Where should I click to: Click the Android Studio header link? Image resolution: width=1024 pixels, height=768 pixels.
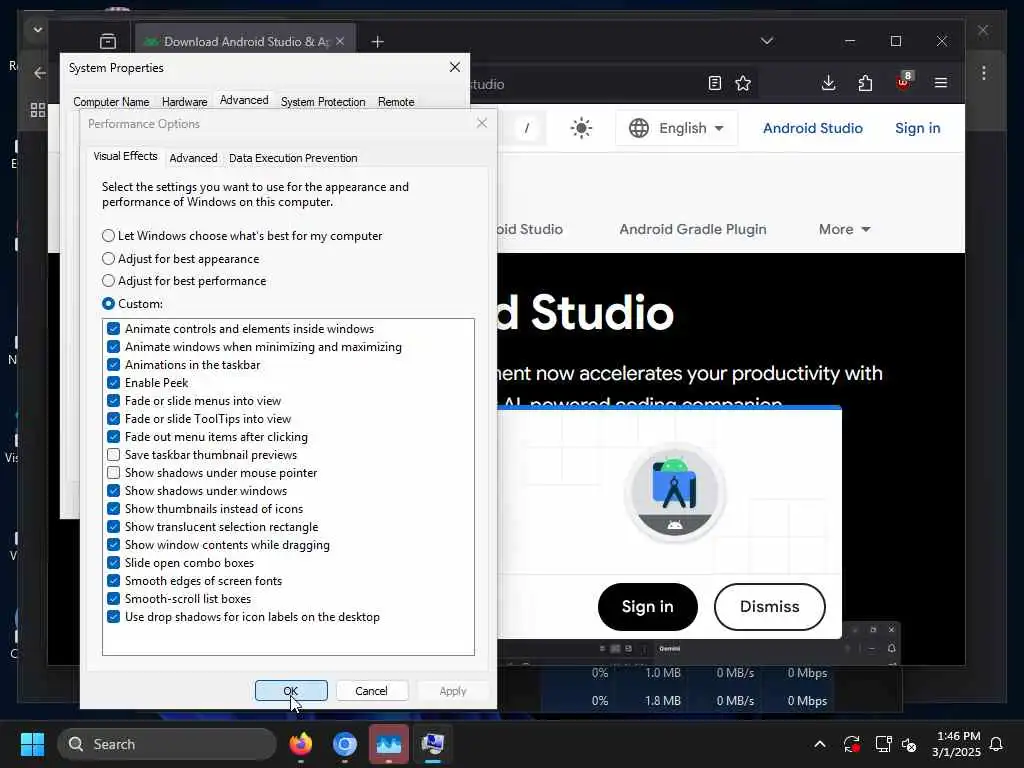pyautogui.click(x=812, y=128)
